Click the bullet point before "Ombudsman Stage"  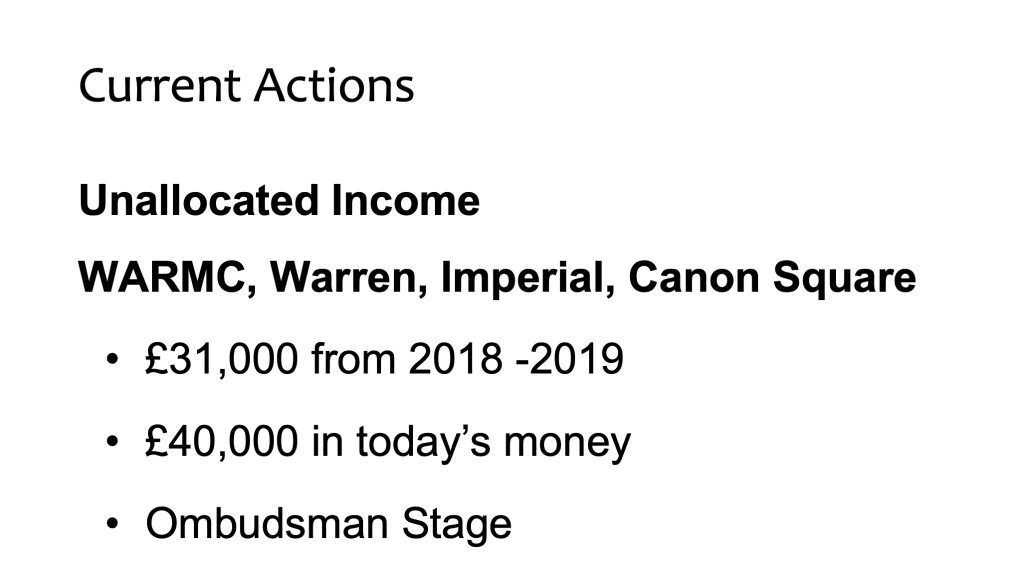click(x=113, y=525)
